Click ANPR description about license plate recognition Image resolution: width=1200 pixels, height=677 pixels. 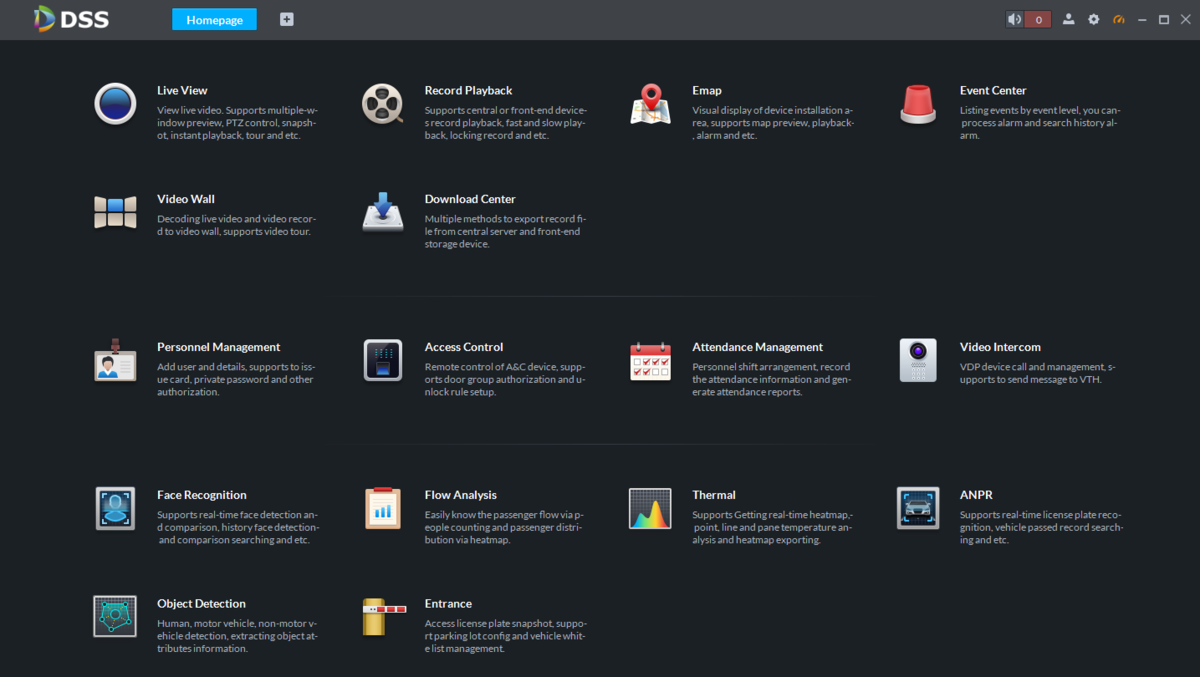pyautogui.click(x=1041, y=527)
